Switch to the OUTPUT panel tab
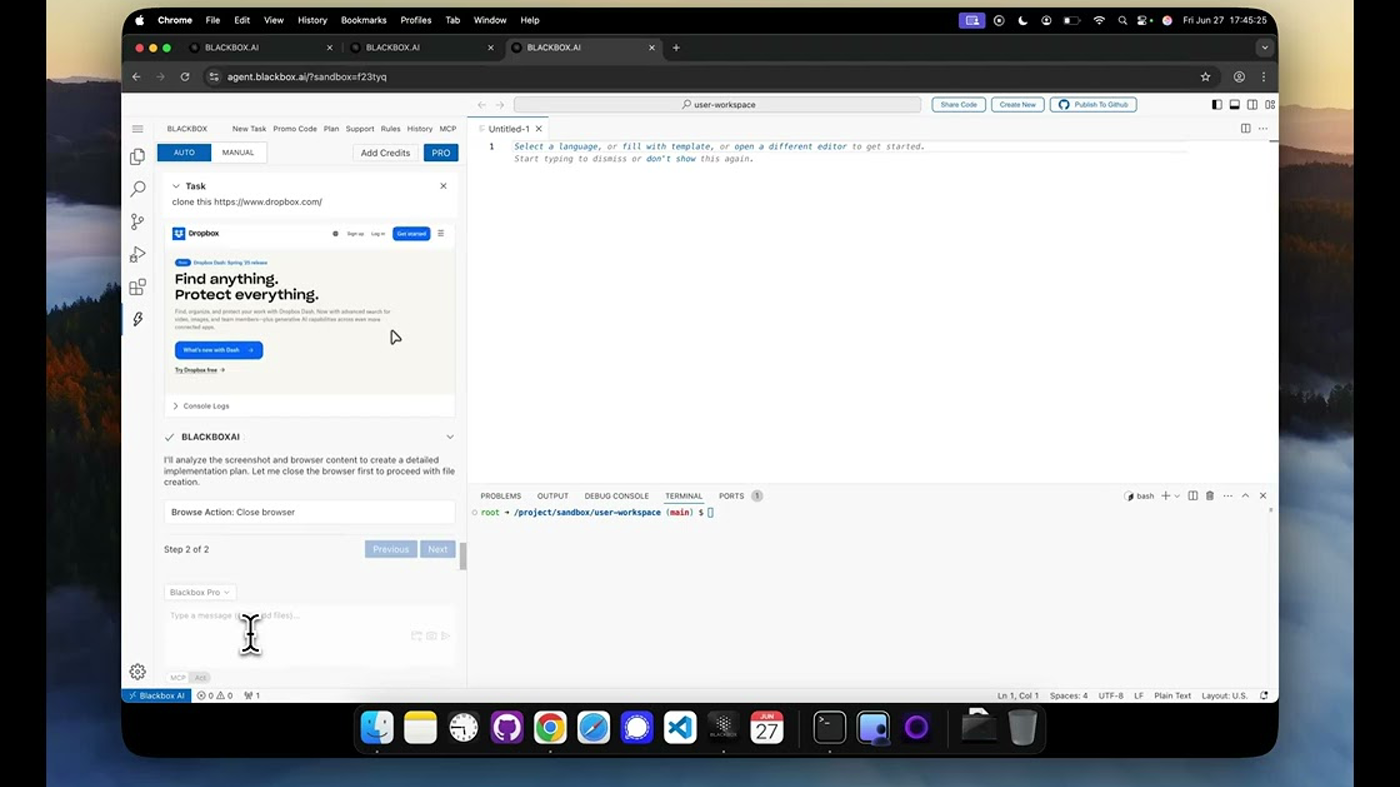The image size is (1400, 787). pyautogui.click(x=552, y=496)
